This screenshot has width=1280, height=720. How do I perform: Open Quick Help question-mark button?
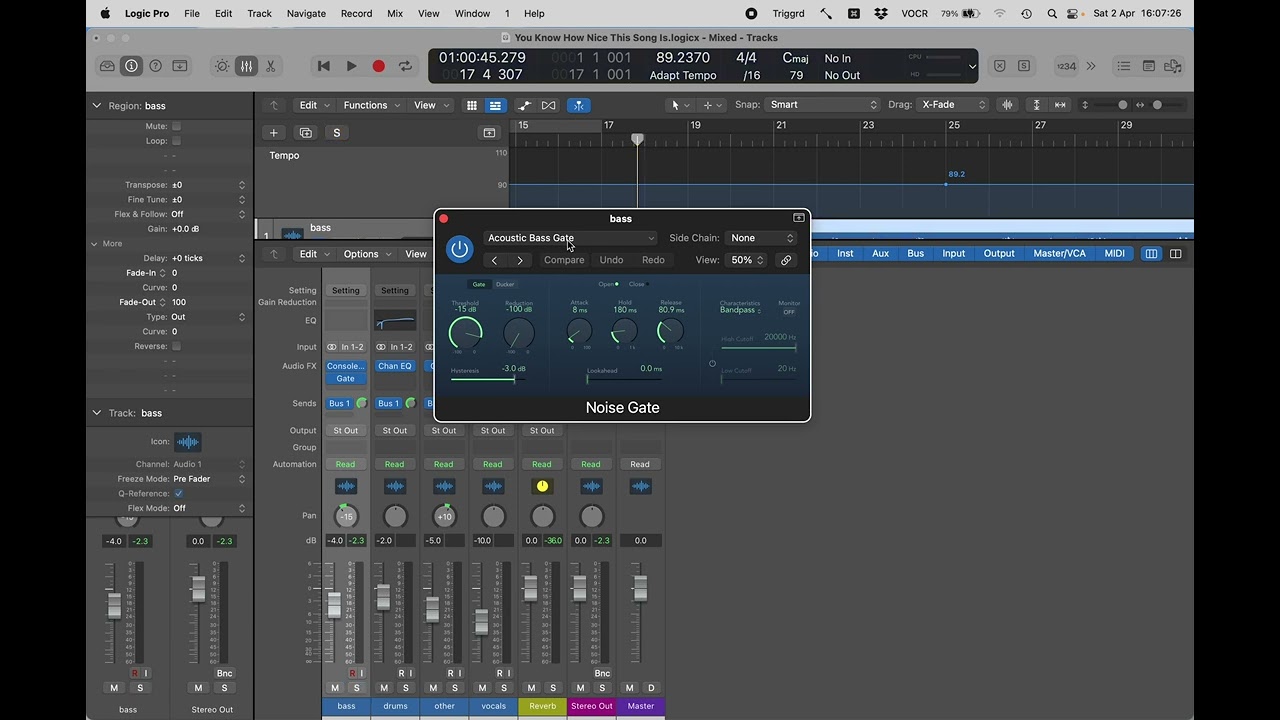coord(155,66)
